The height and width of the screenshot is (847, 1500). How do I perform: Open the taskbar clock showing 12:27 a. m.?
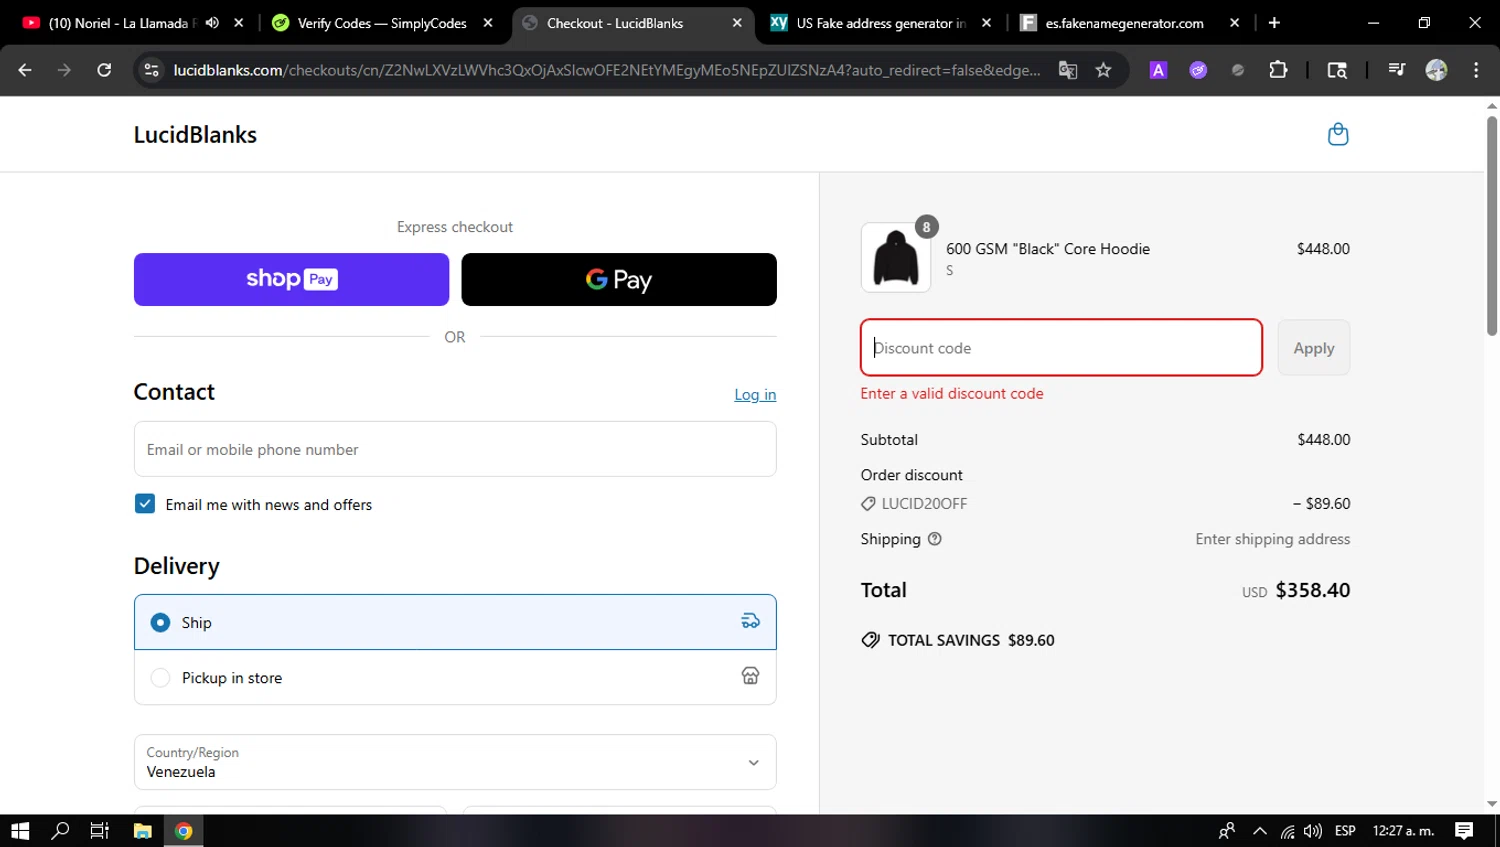[1403, 830]
